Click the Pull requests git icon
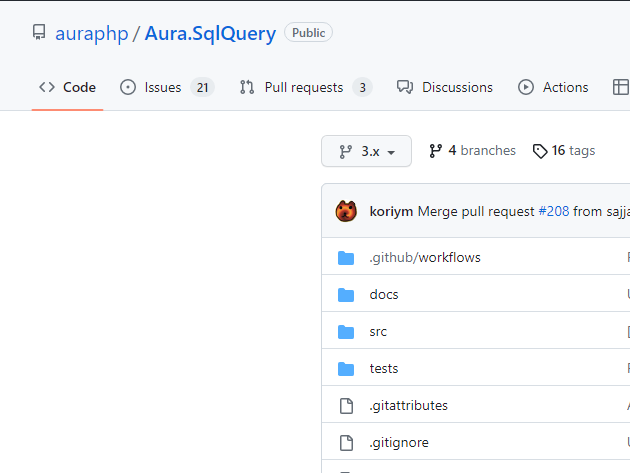This screenshot has width=630, height=473. (x=247, y=87)
